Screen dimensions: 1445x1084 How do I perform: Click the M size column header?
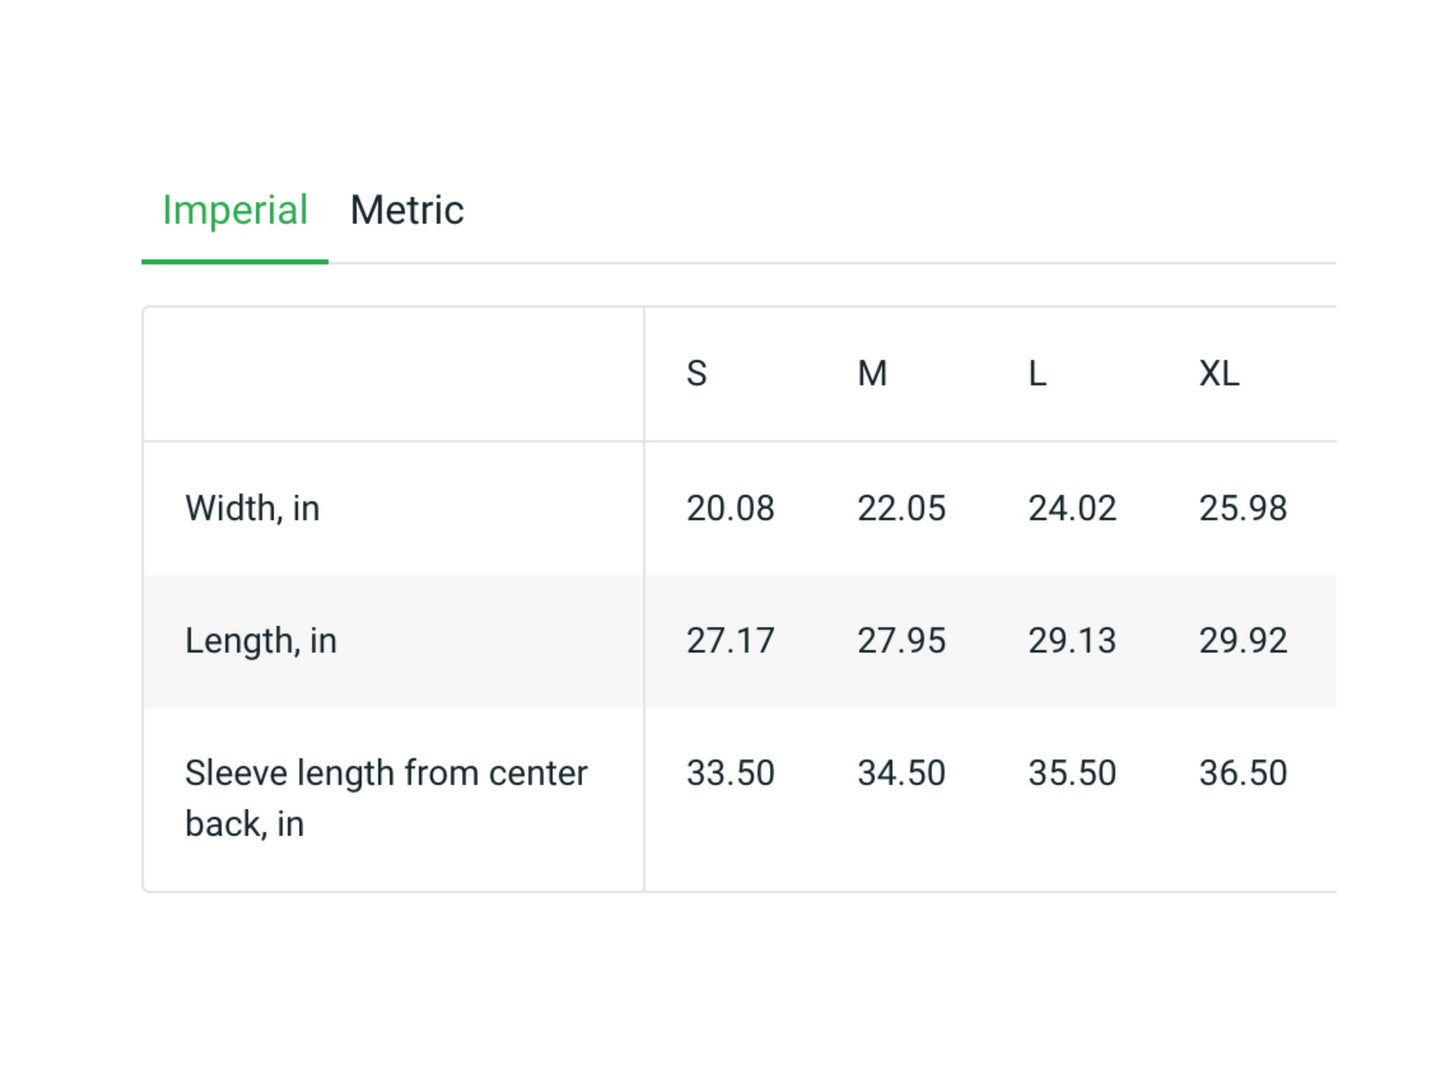click(872, 373)
